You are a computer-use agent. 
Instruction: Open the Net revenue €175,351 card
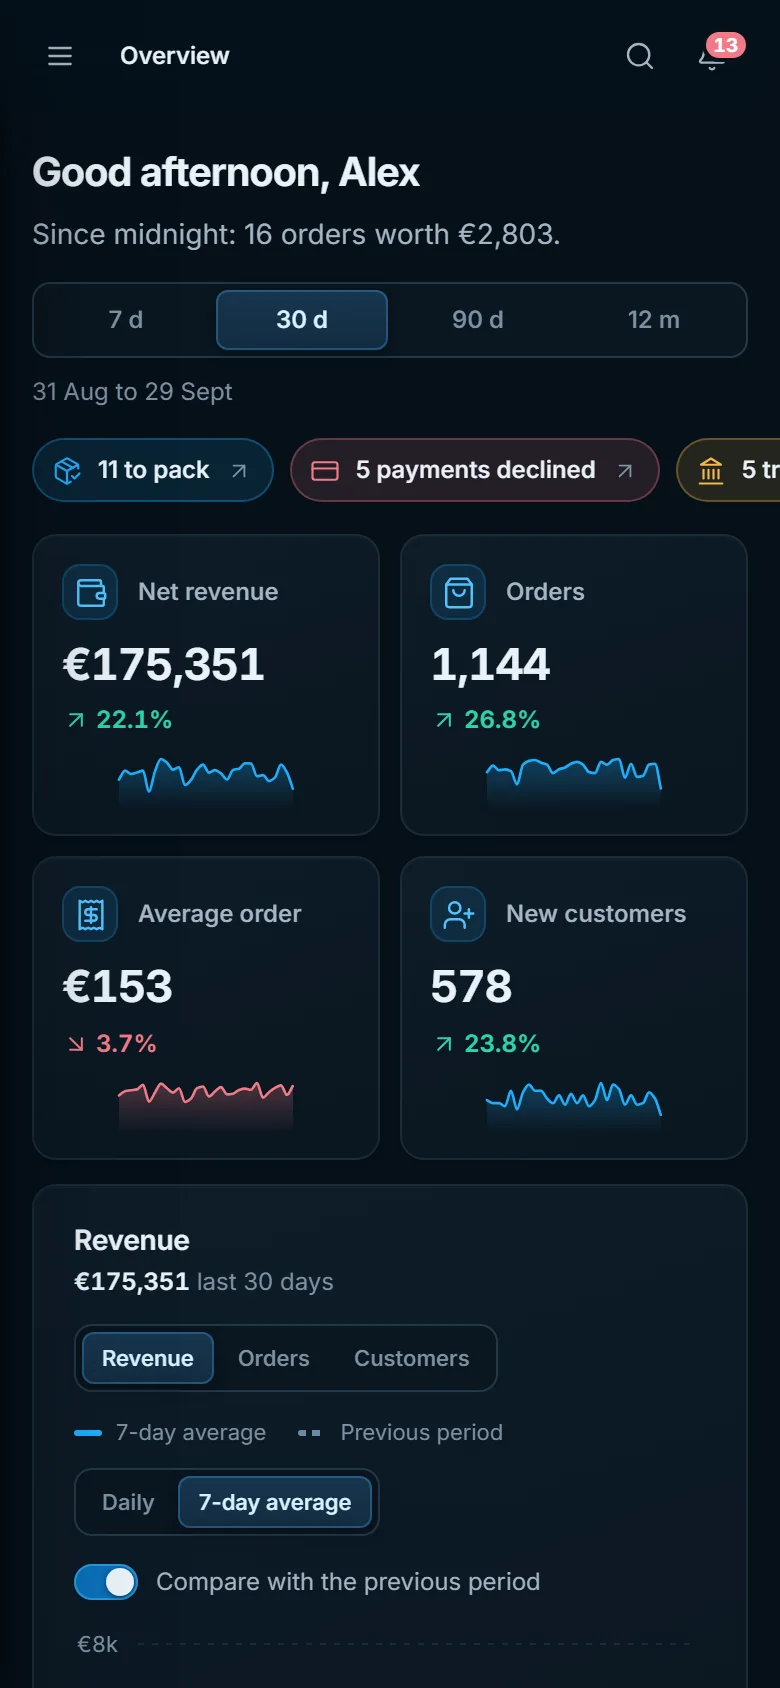tap(206, 685)
